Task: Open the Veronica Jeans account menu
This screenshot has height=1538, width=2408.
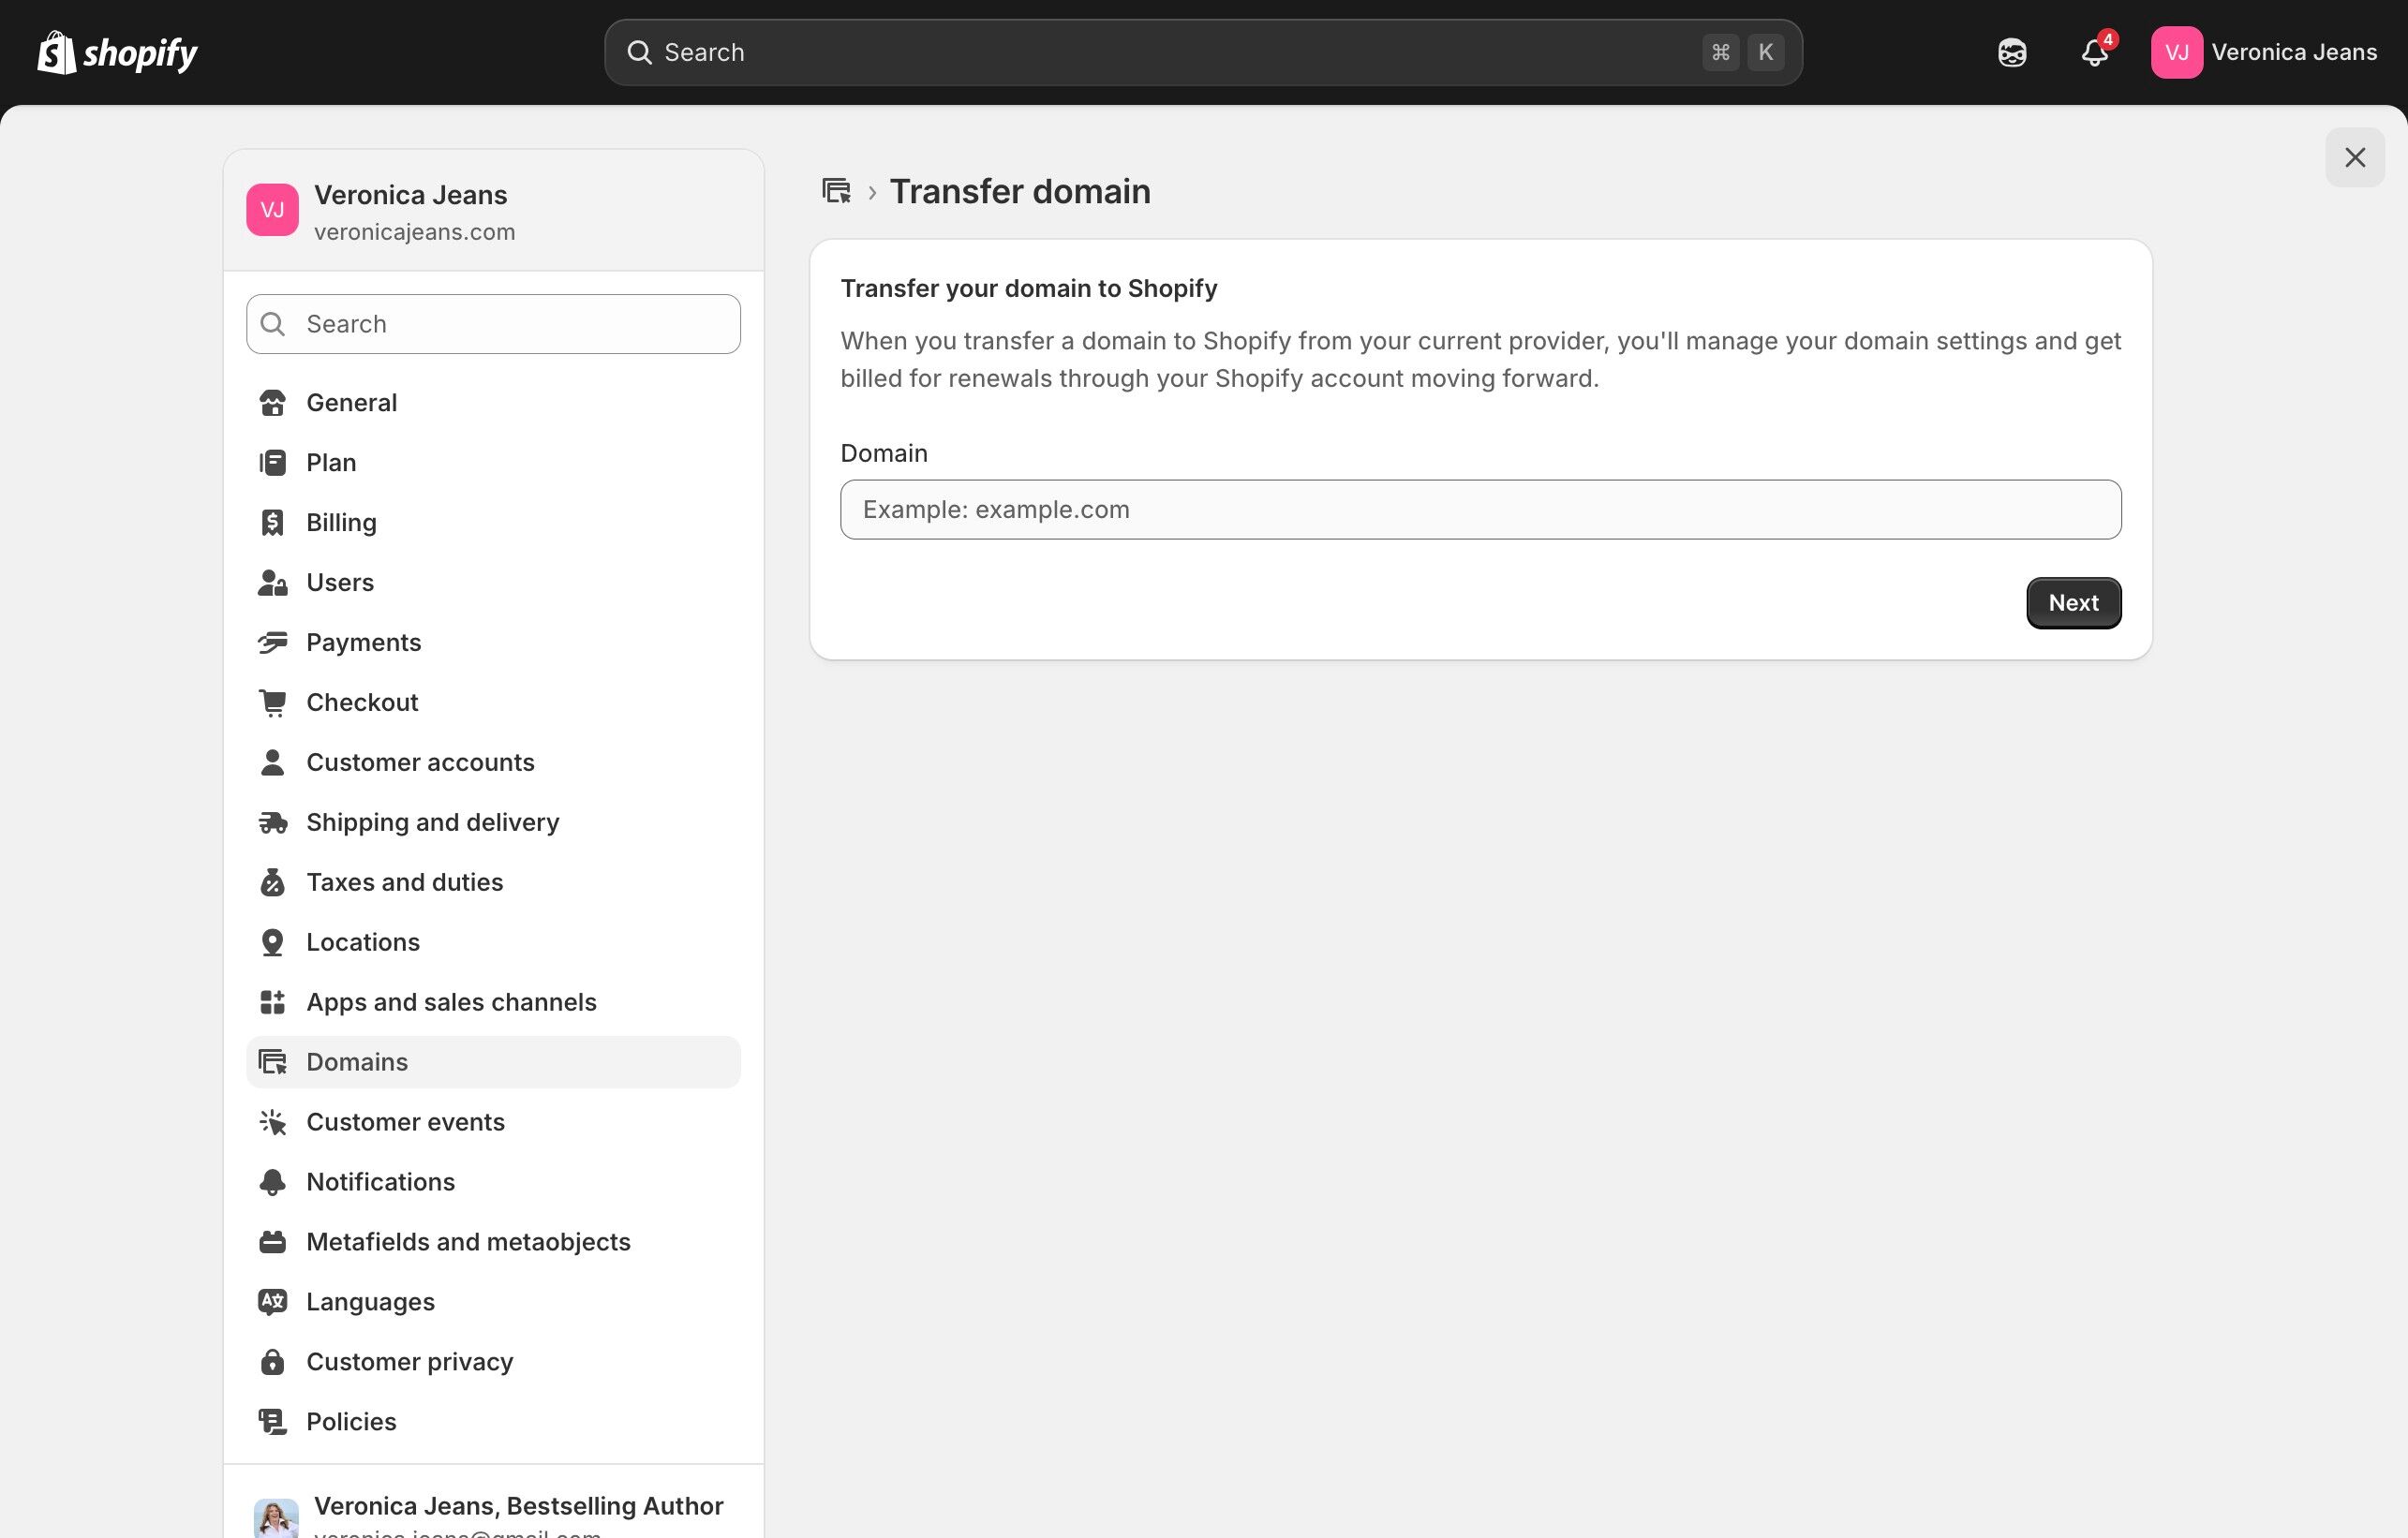Action: click(x=2264, y=52)
